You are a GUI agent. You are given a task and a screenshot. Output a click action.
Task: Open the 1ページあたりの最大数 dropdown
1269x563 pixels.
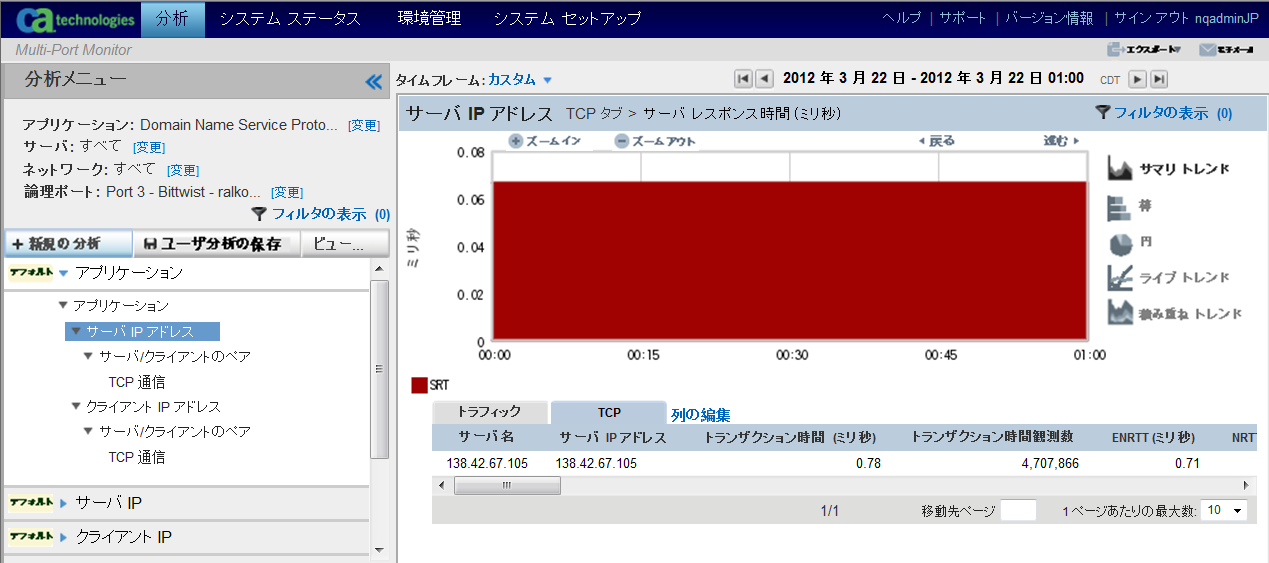(x=1224, y=510)
